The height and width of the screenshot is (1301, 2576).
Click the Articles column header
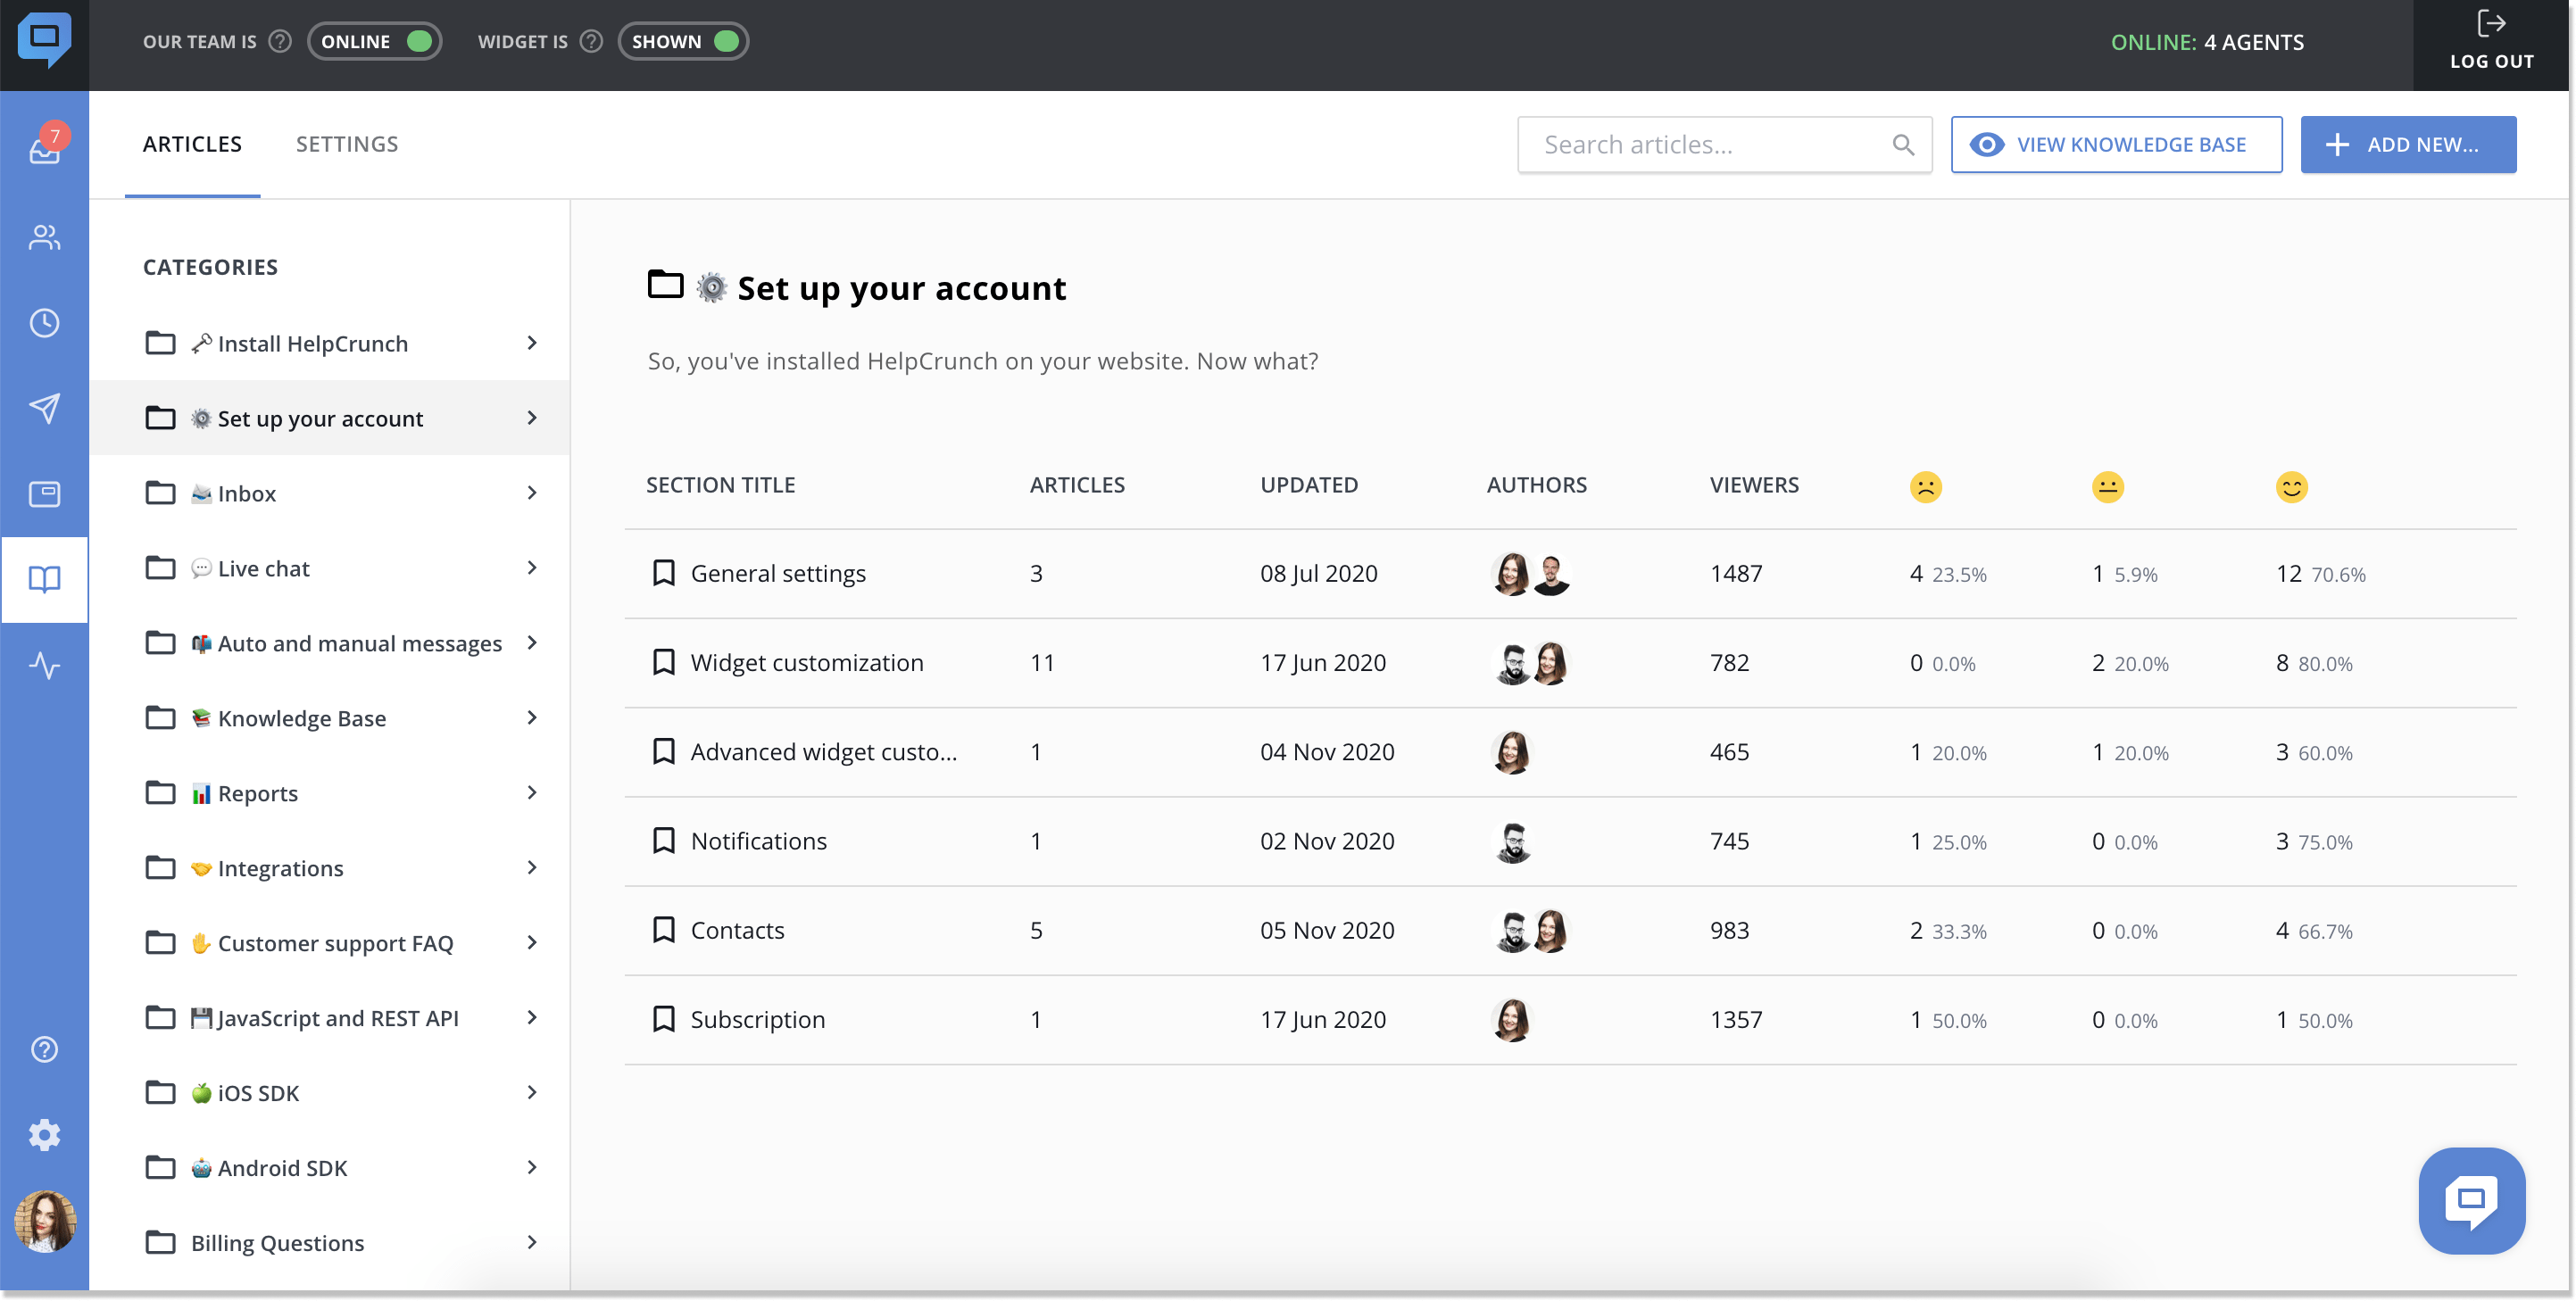(x=1077, y=485)
